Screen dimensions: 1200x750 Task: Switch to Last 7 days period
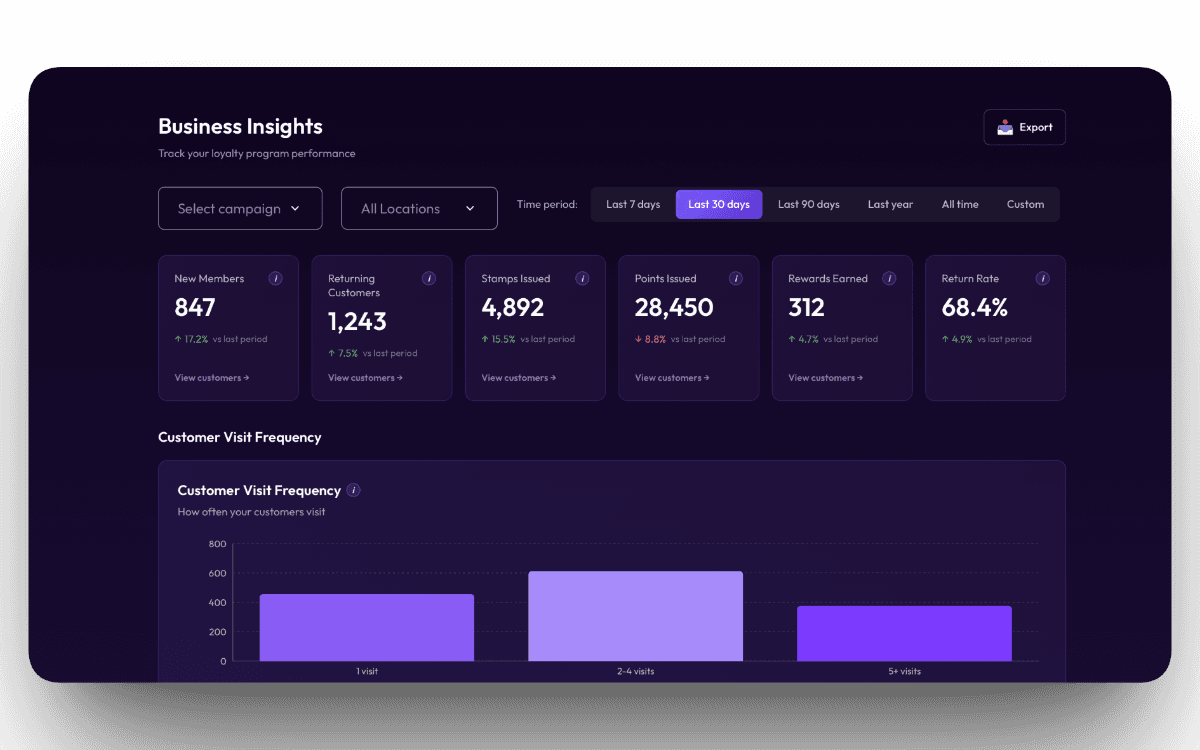(x=633, y=204)
